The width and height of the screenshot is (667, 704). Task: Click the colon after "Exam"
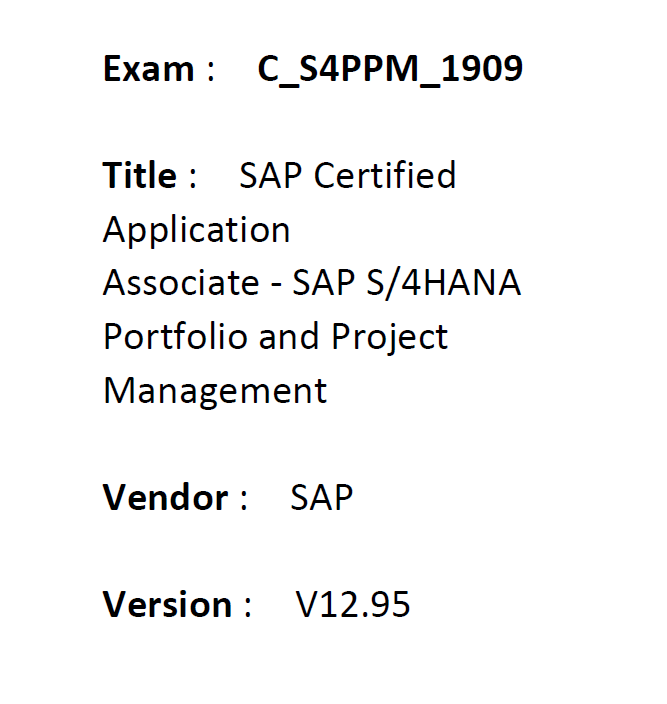click(210, 71)
